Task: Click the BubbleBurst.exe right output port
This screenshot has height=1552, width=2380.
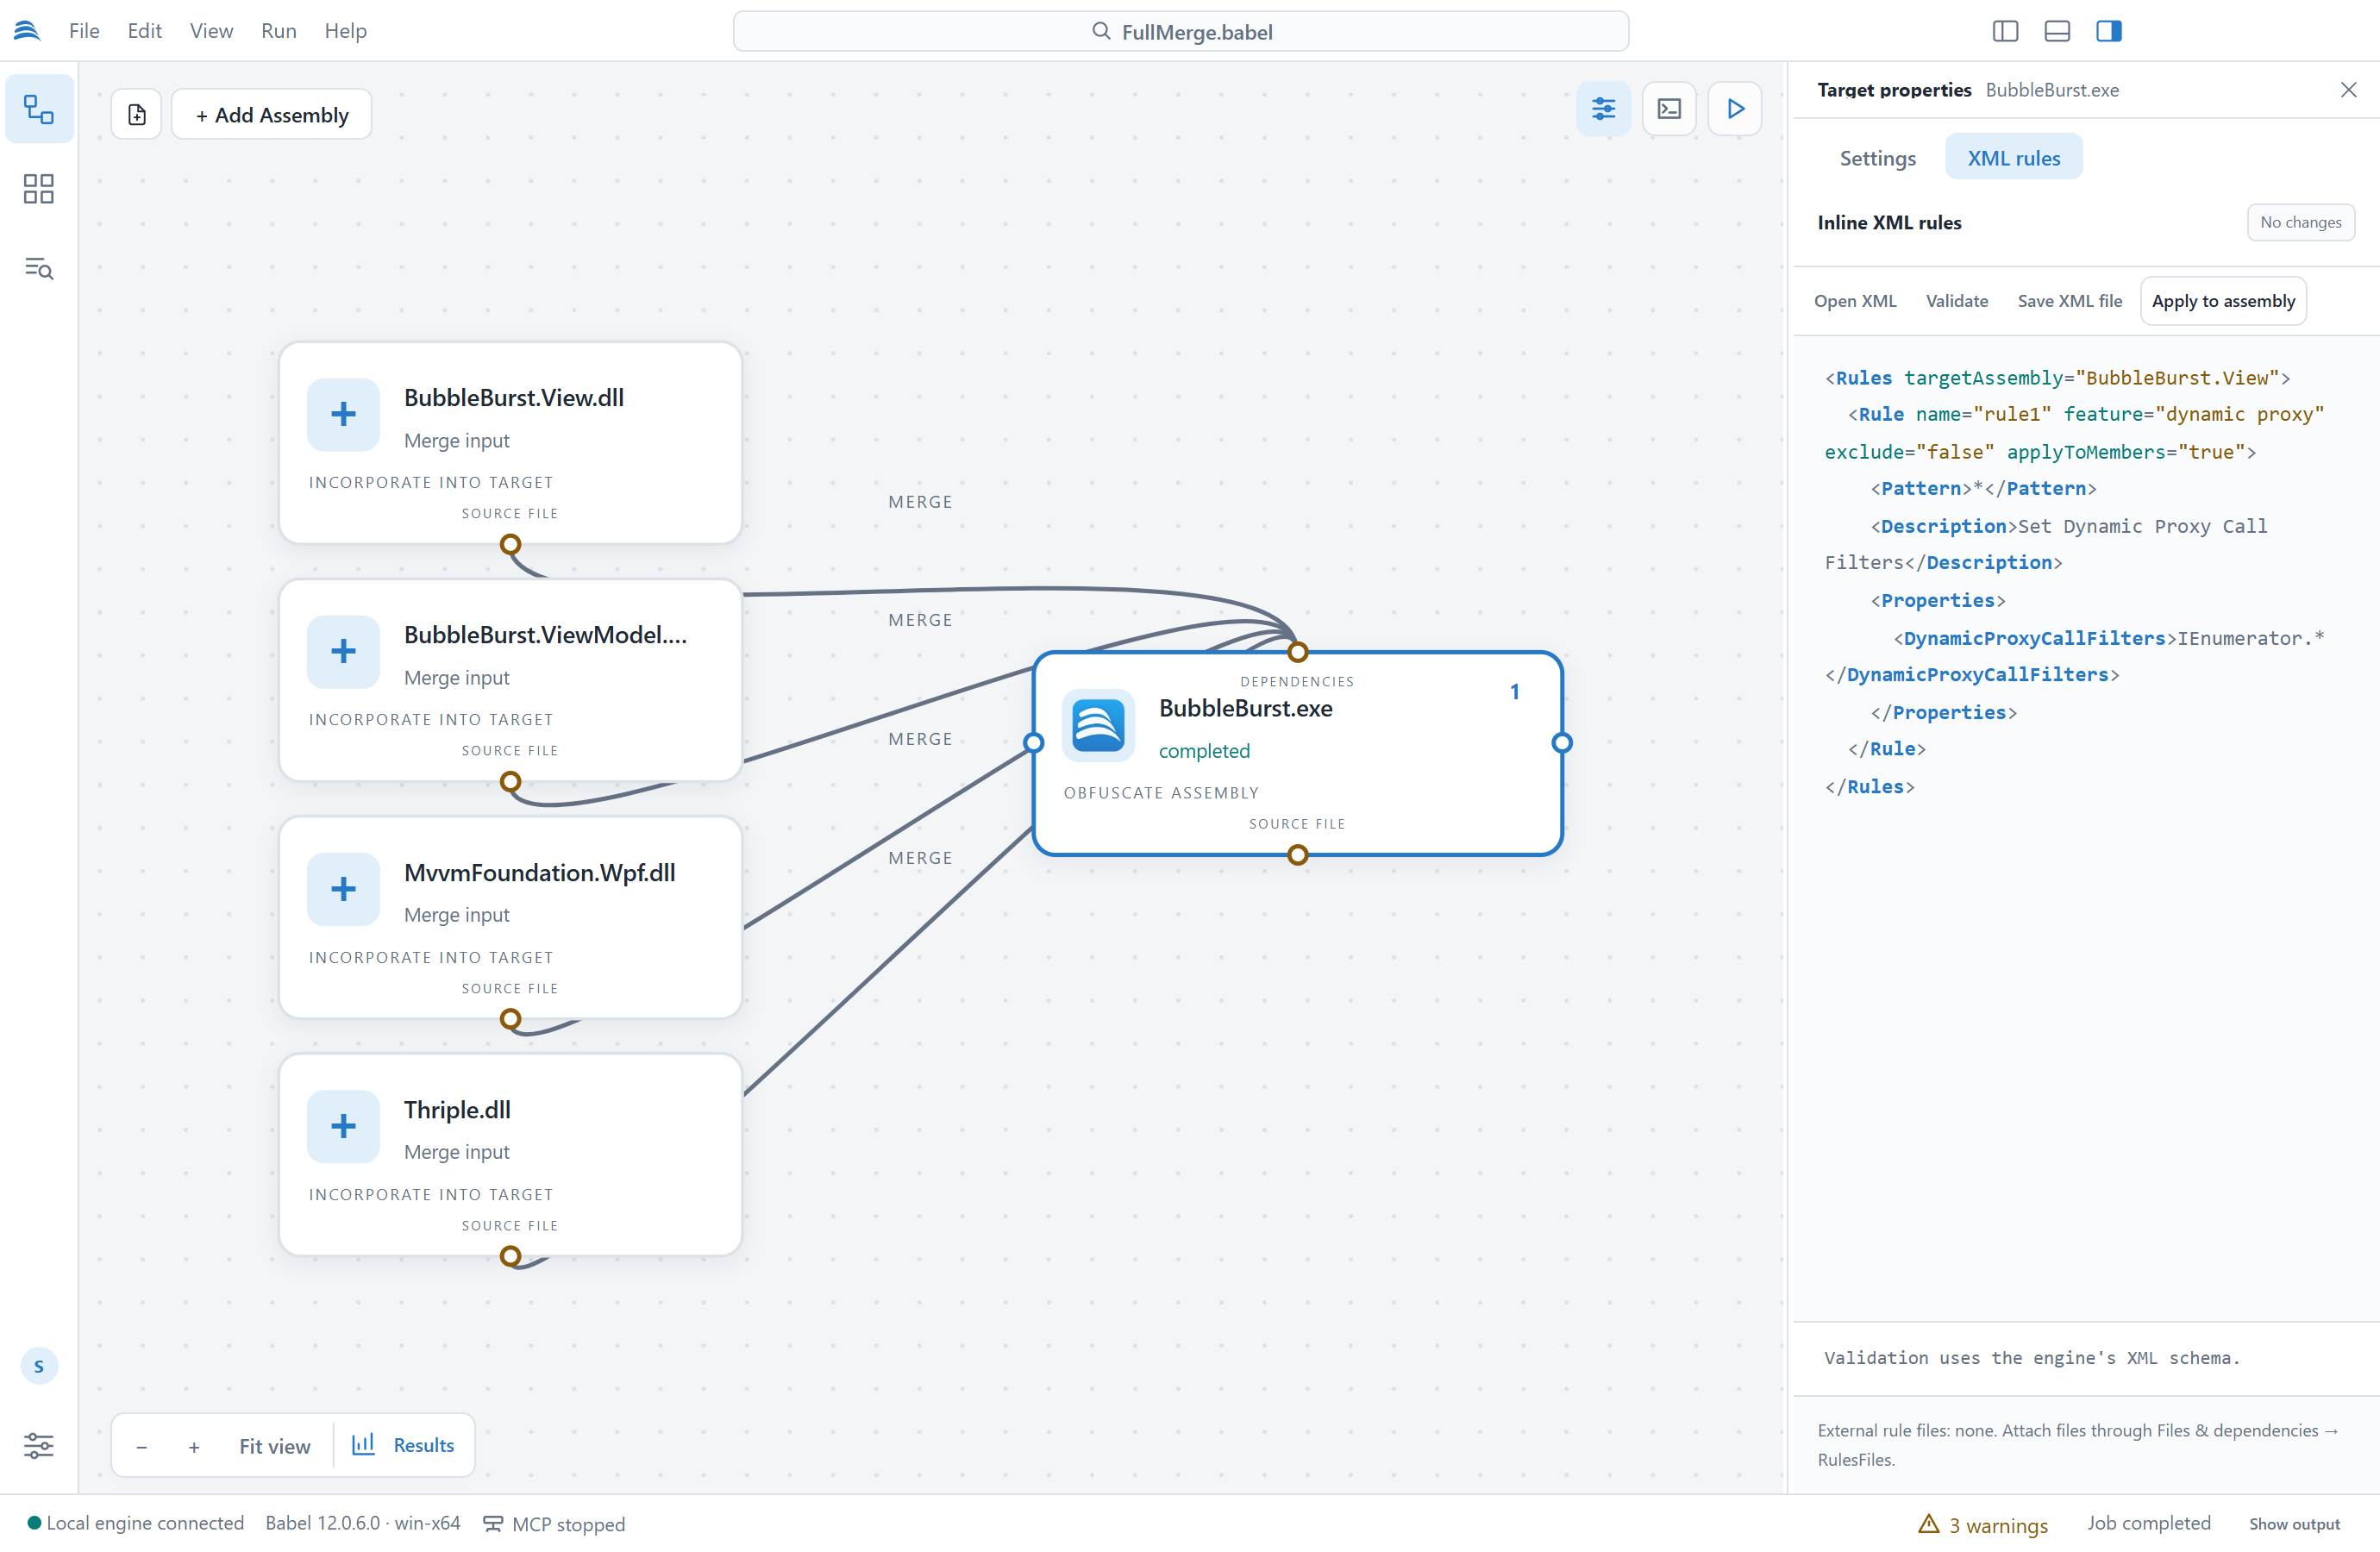Action: pos(1563,743)
